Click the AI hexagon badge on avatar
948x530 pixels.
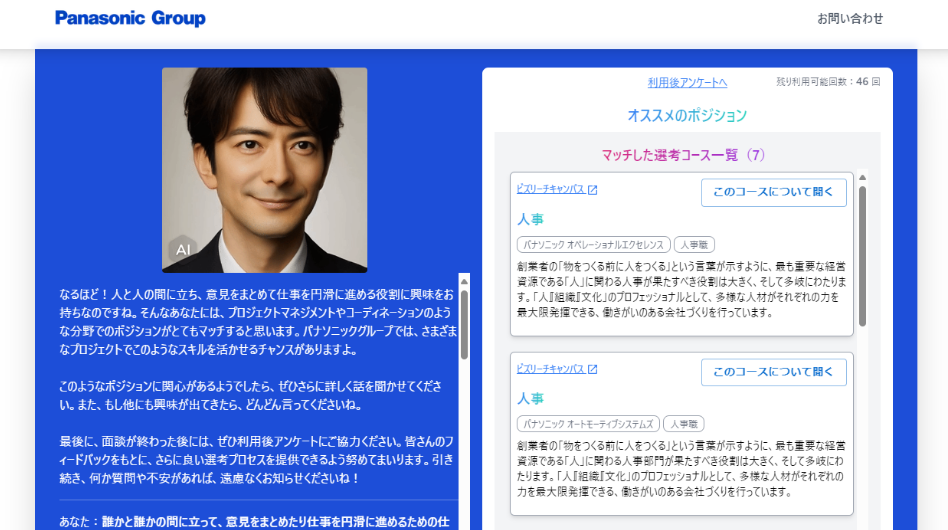[183, 249]
